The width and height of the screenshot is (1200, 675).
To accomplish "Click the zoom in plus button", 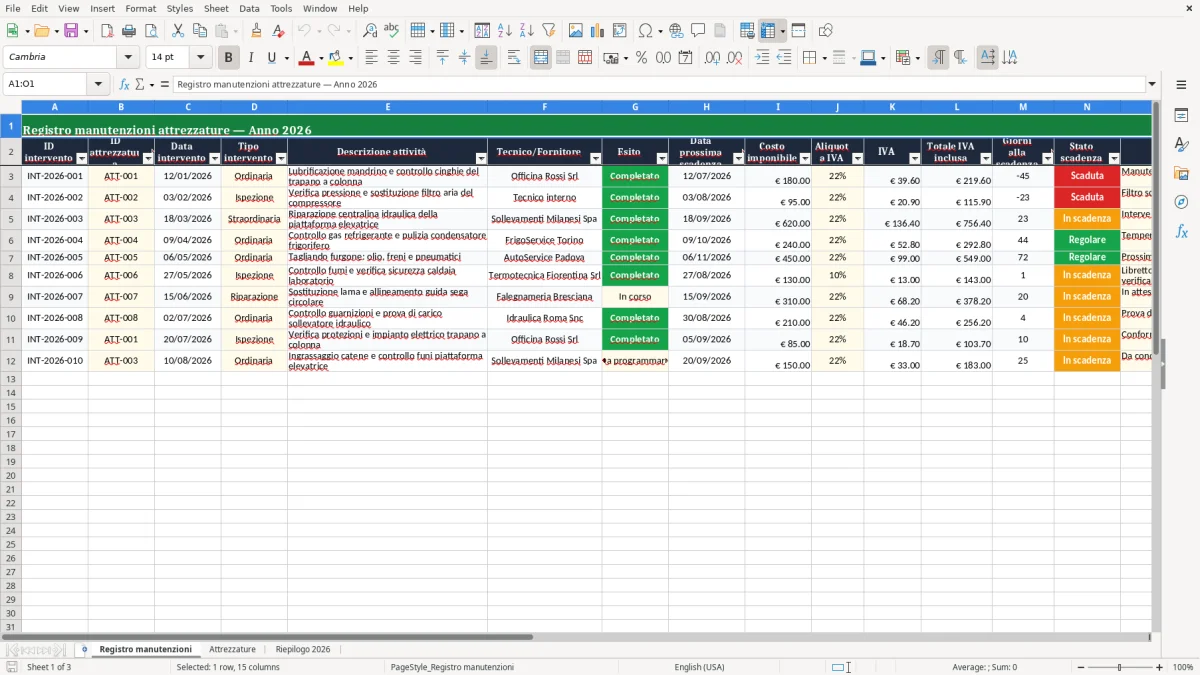I will pos(1159,667).
